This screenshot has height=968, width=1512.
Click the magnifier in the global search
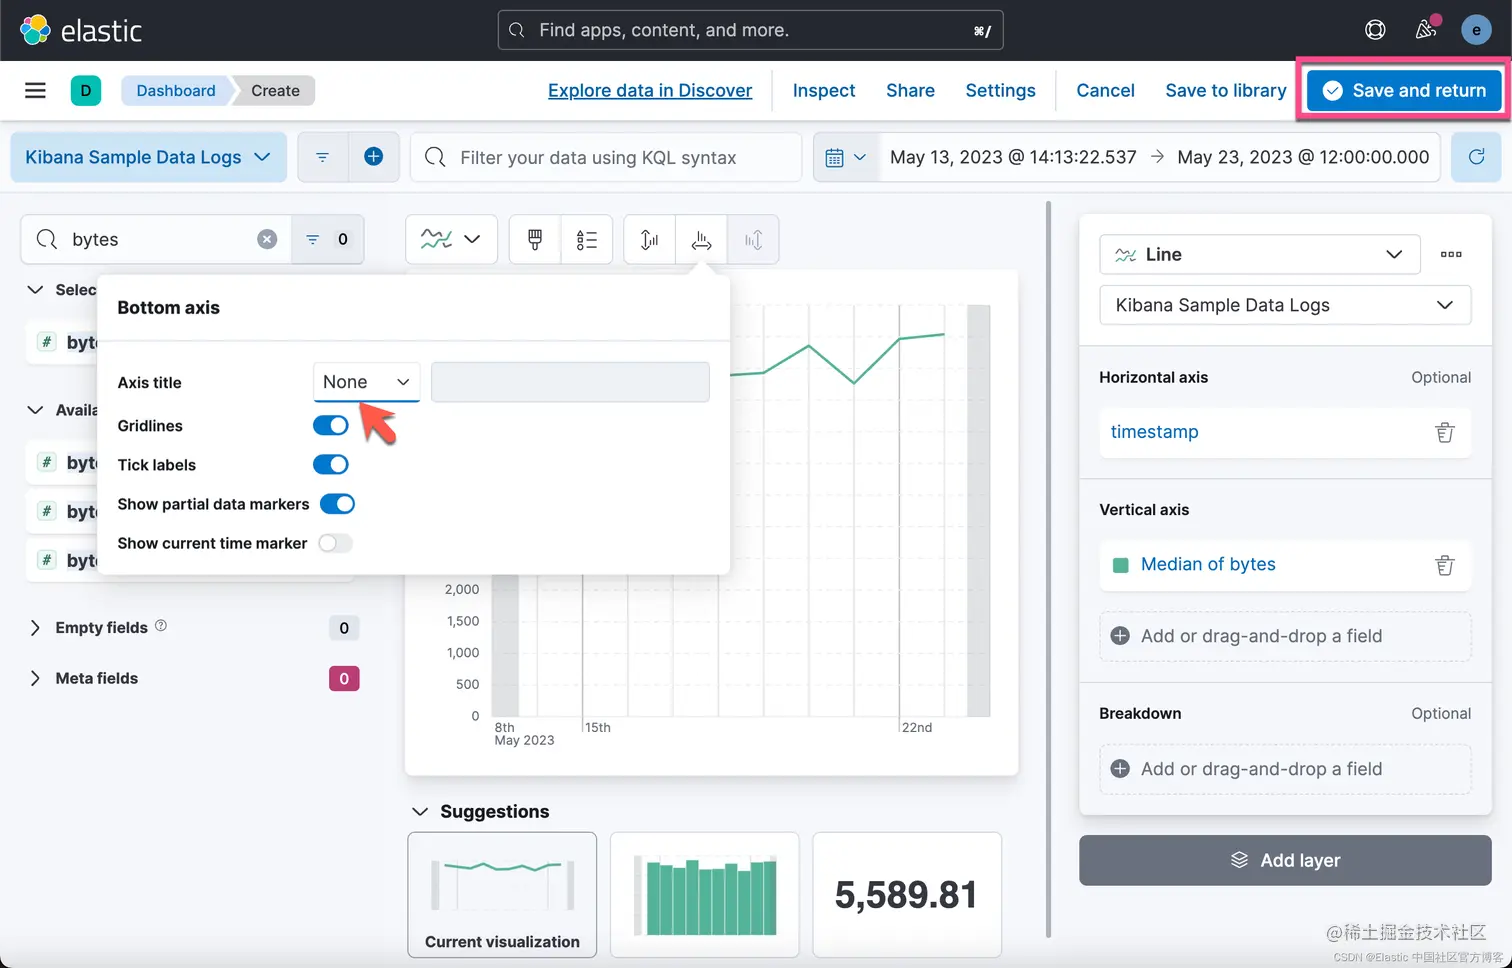pyautogui.click(x=517, y=30)
